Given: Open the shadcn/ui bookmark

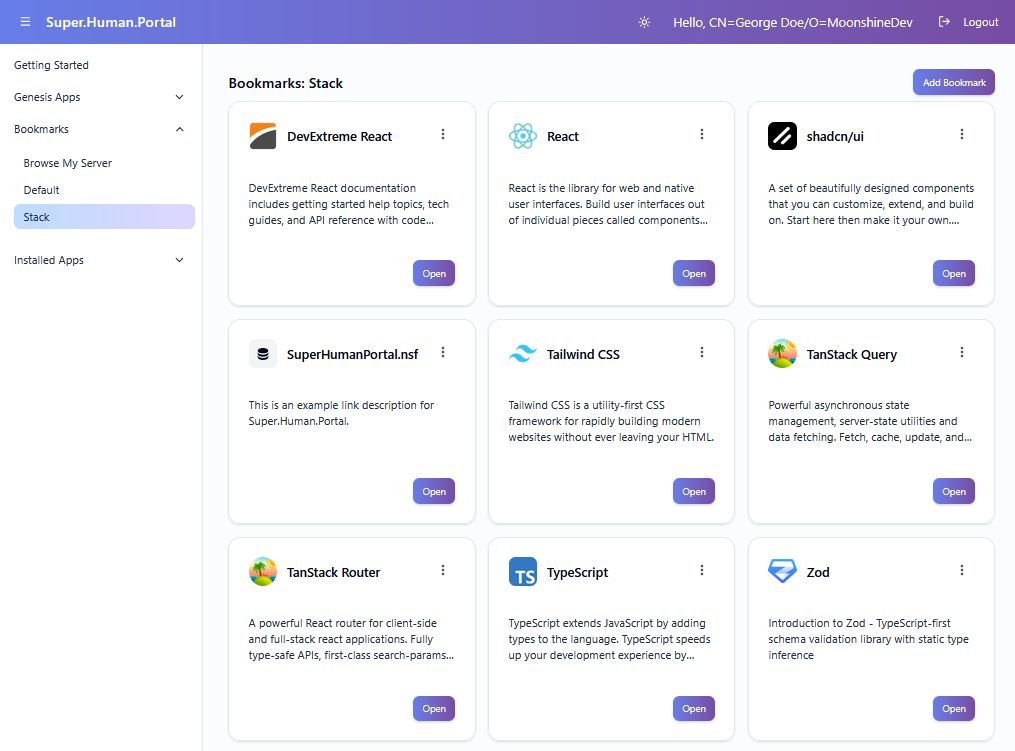Looking at the screenshot, I should [x=954, y=273].
